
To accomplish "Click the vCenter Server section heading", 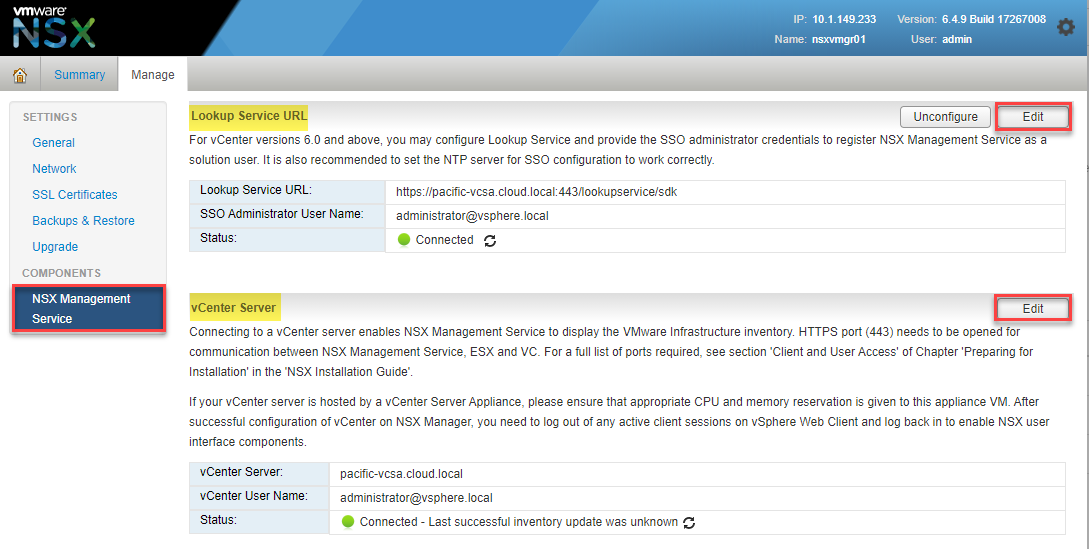I will point(233,308).
